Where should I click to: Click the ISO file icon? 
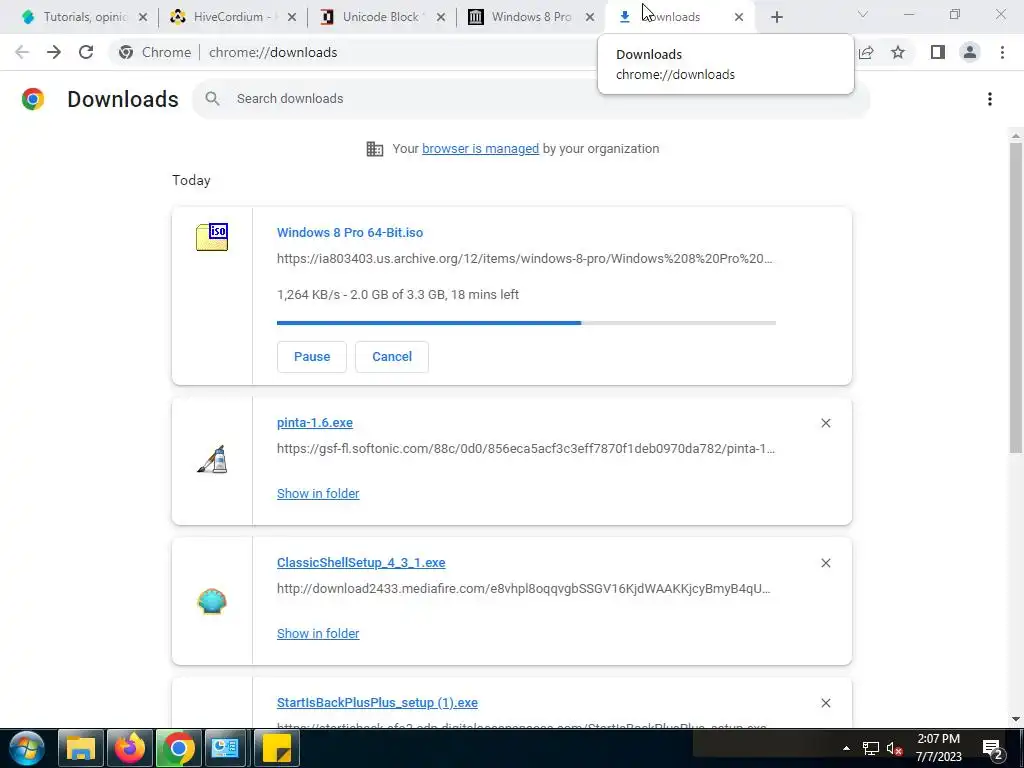click(212, 236)
